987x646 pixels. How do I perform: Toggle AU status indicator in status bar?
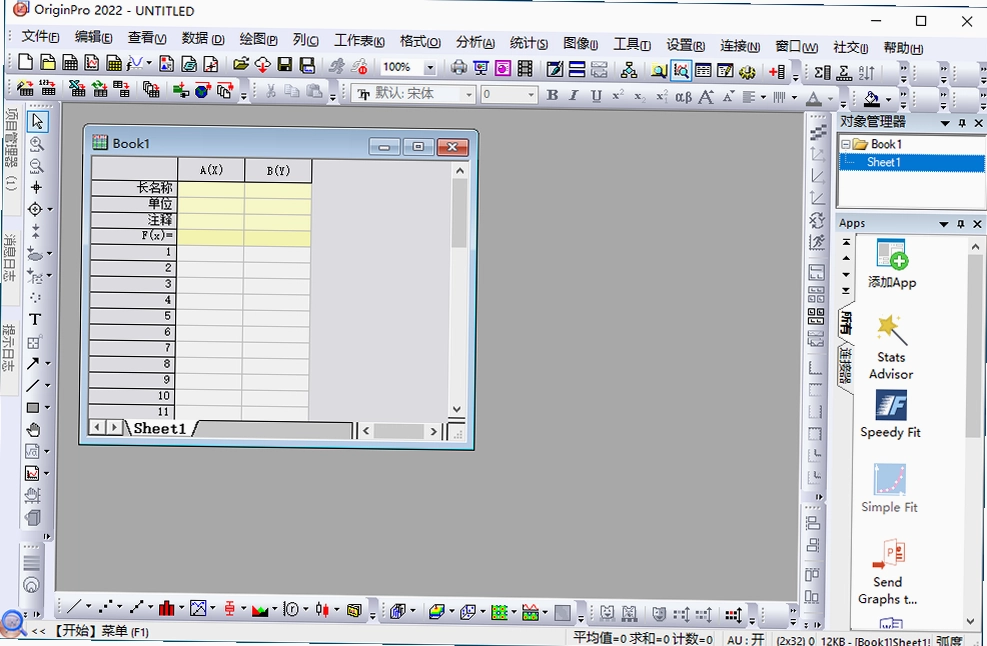745,640
